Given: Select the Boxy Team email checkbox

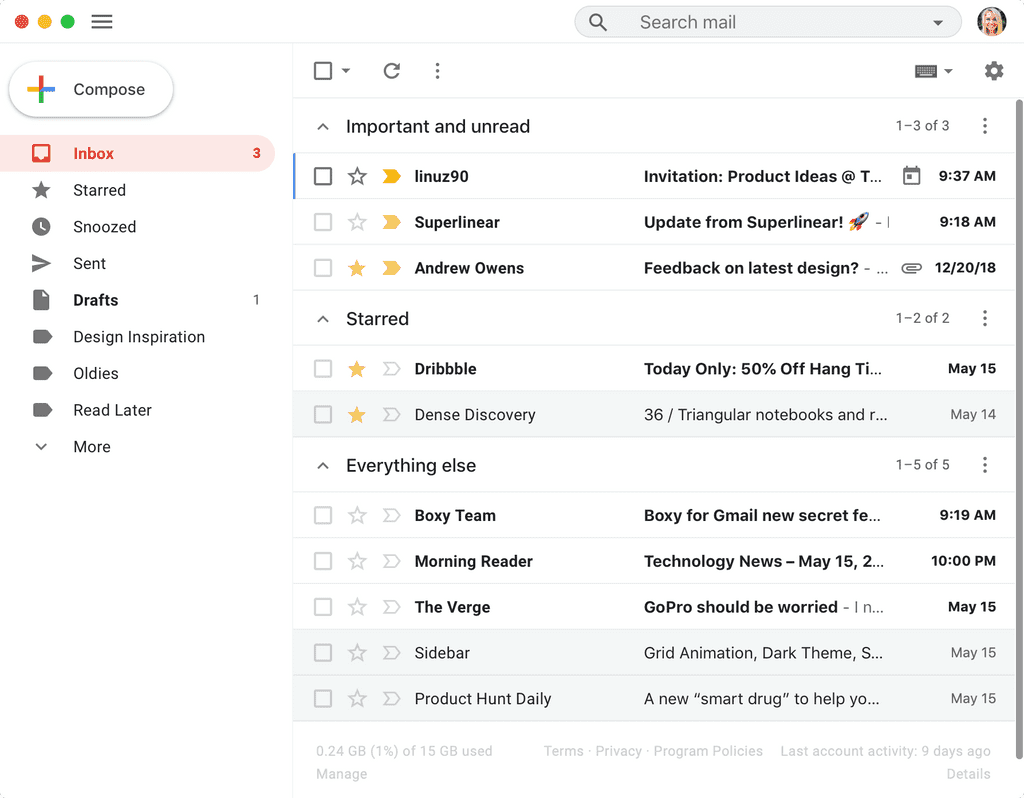Looking at the screenshot, I should 323,515.
